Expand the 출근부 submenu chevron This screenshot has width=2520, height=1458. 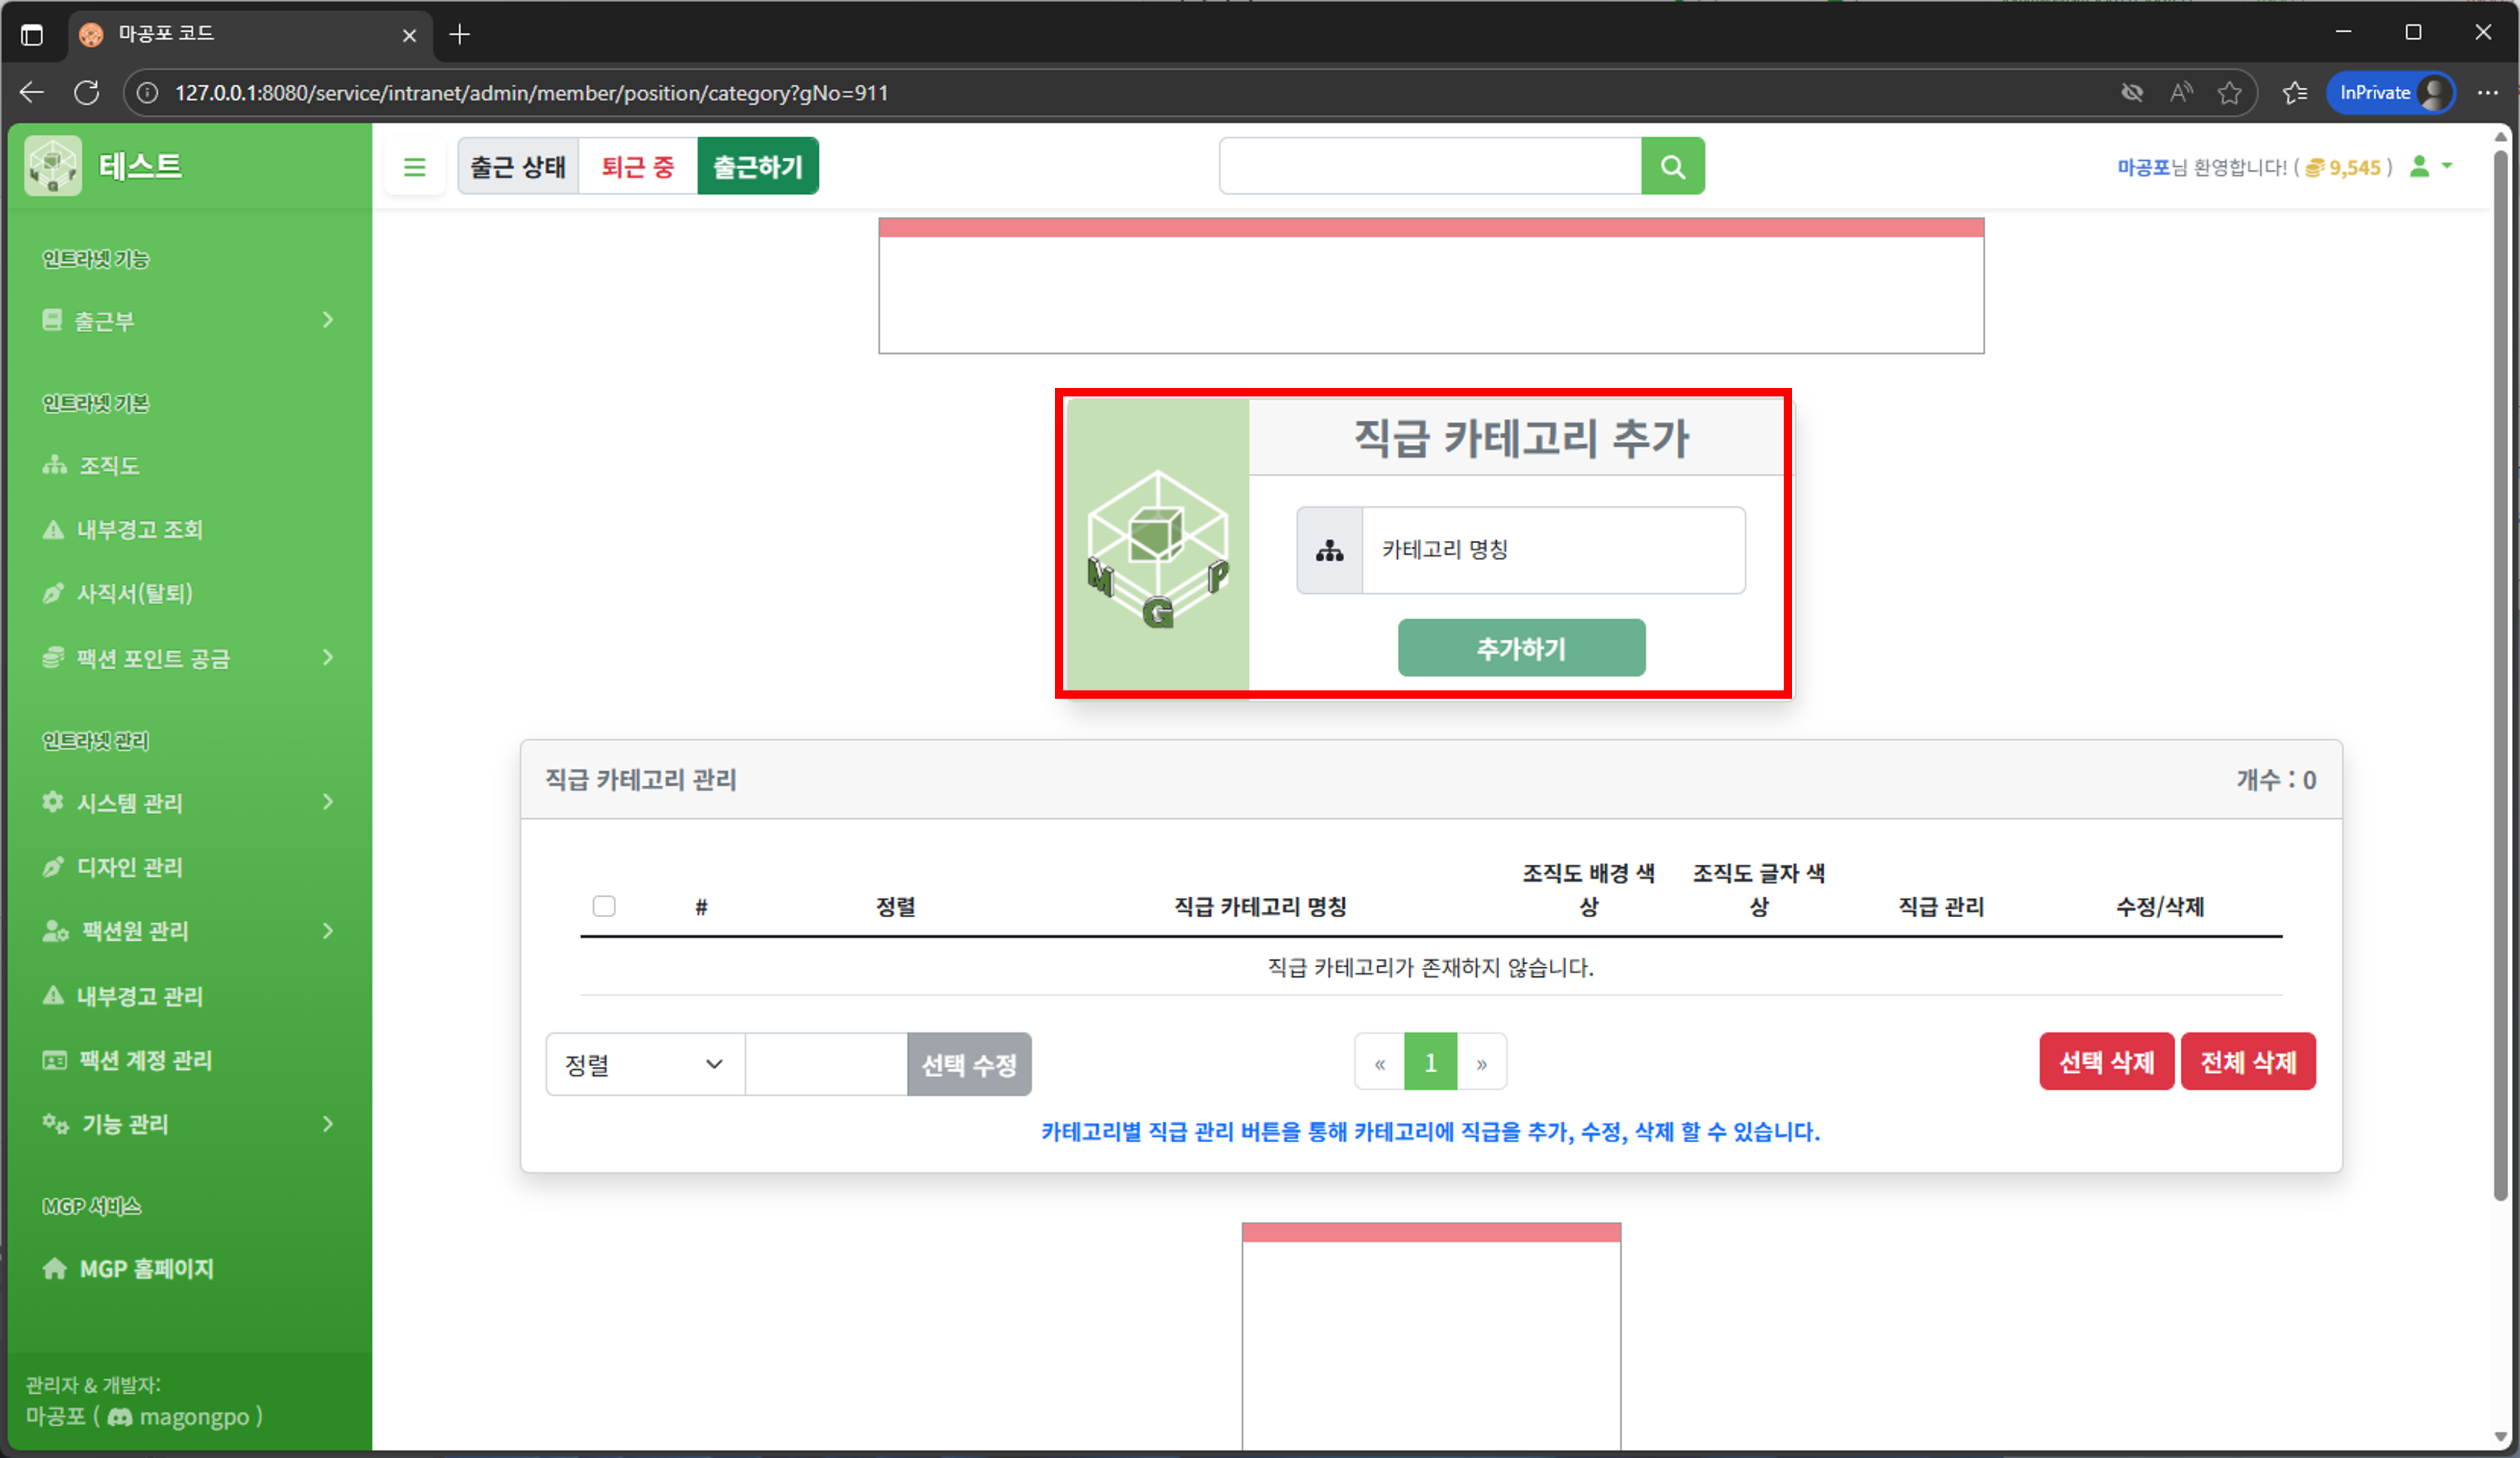coord(327,320)
